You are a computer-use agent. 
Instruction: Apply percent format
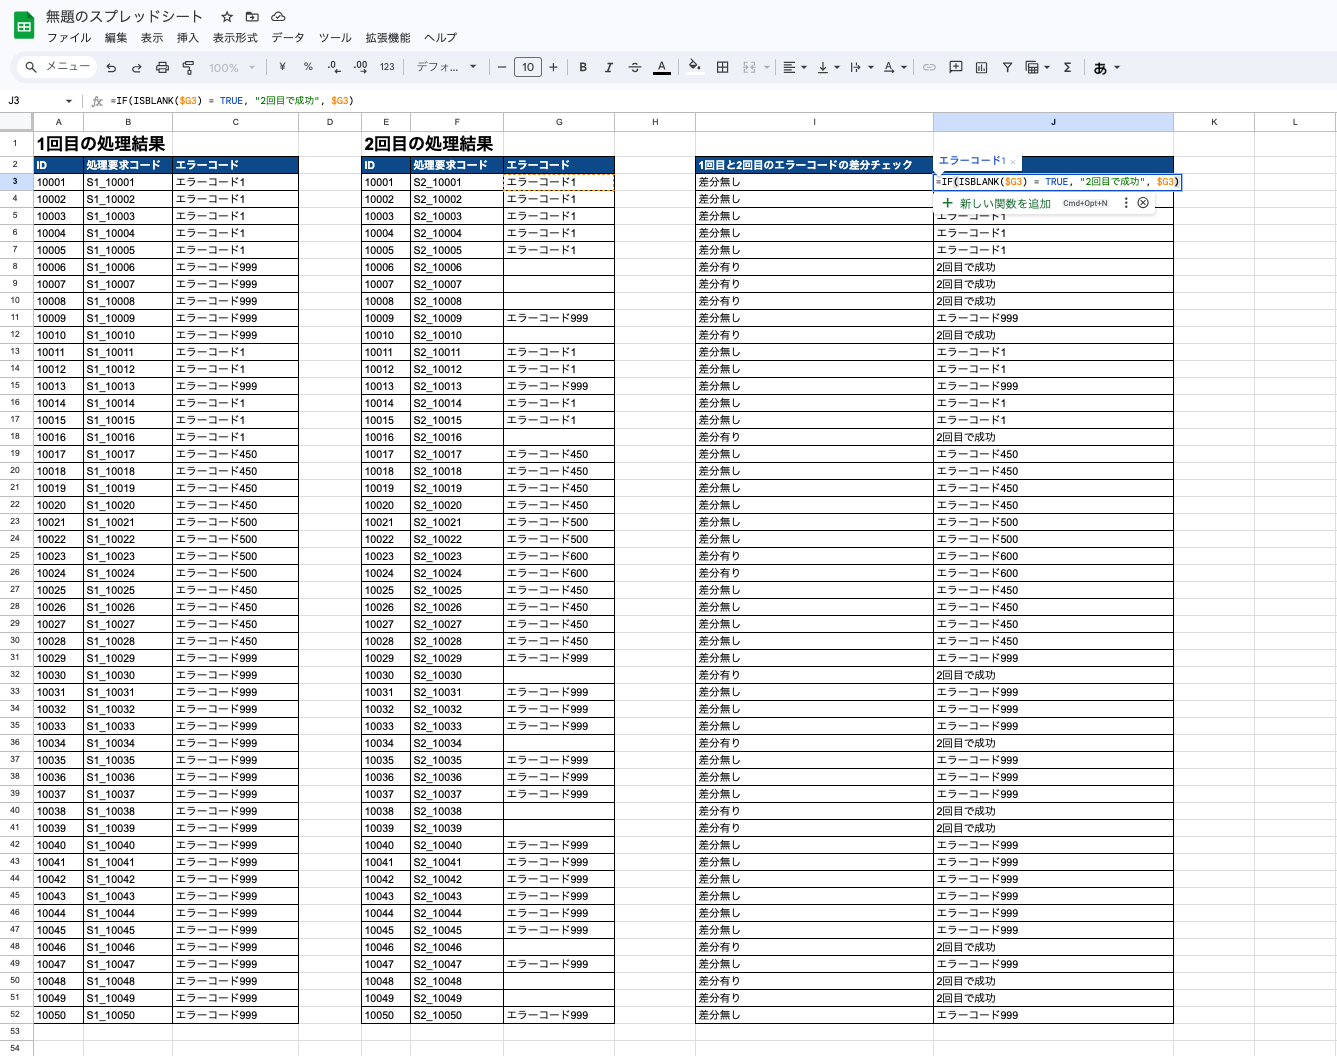tap(308, 67)
